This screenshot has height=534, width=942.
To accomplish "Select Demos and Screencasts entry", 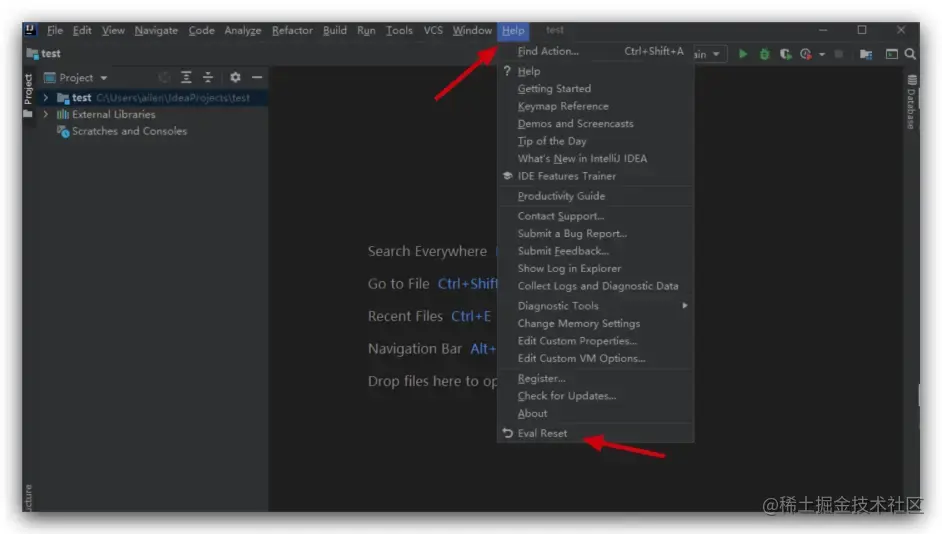I will point(595,123).
